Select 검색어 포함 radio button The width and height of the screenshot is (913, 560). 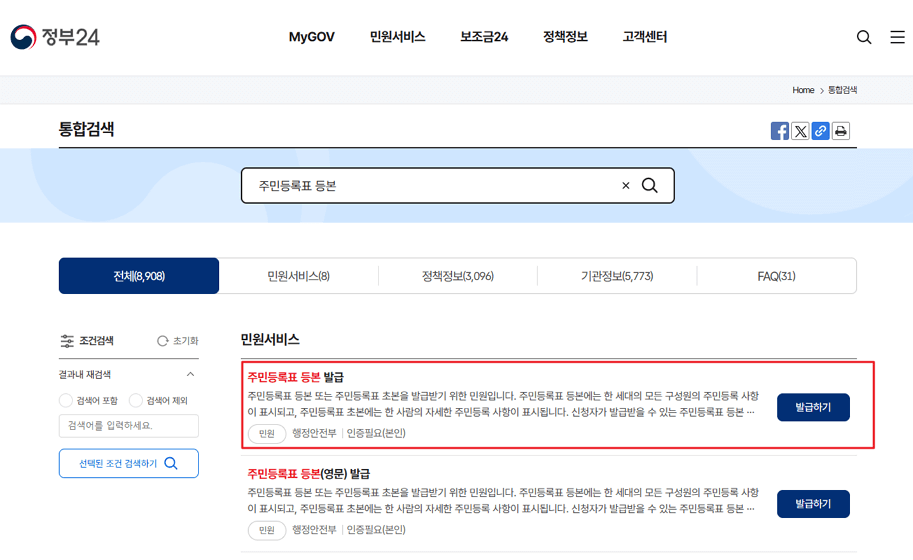(66, 400)
